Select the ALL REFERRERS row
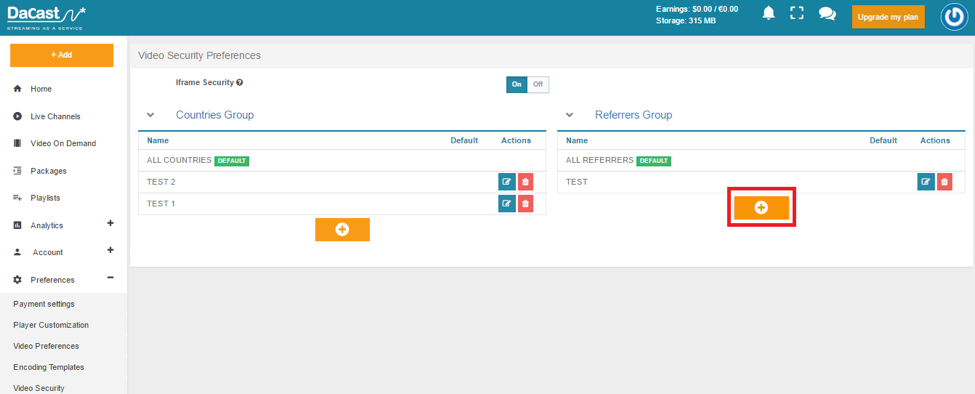 click(x=761, y=160)
